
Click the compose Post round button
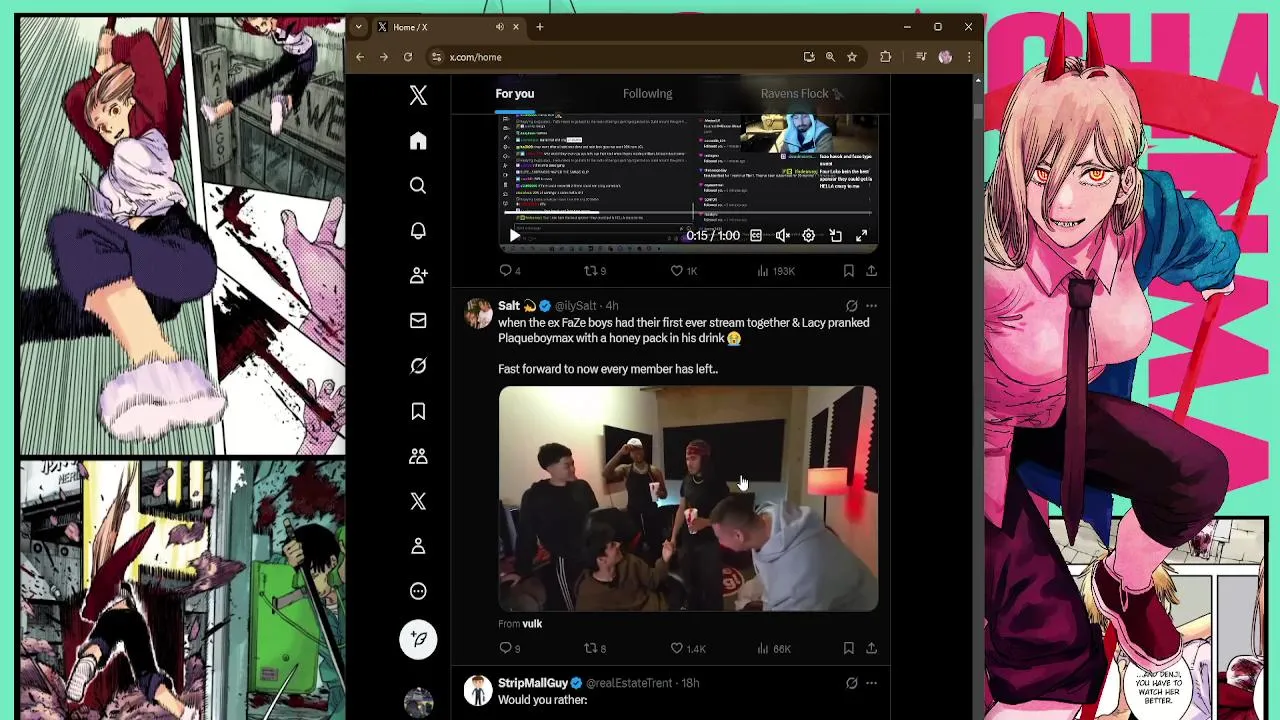(x=418, y=639)
